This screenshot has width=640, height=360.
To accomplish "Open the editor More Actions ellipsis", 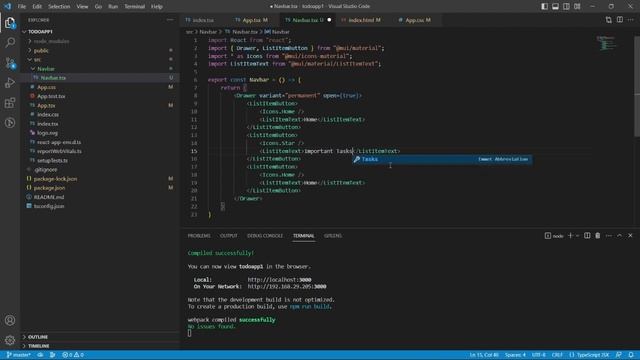I will 631,20.
